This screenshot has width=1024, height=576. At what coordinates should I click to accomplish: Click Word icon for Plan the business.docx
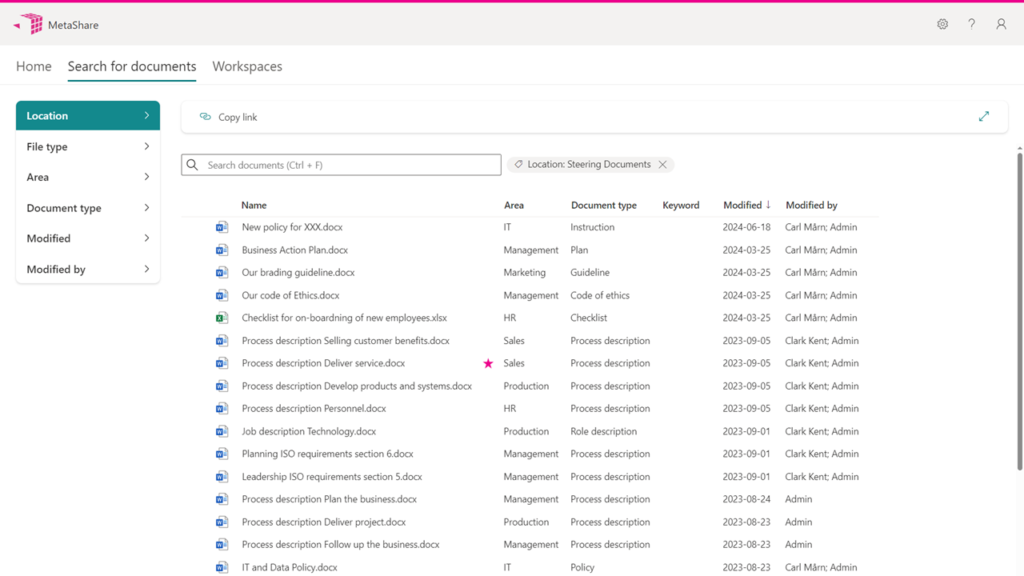coord(222,499)
